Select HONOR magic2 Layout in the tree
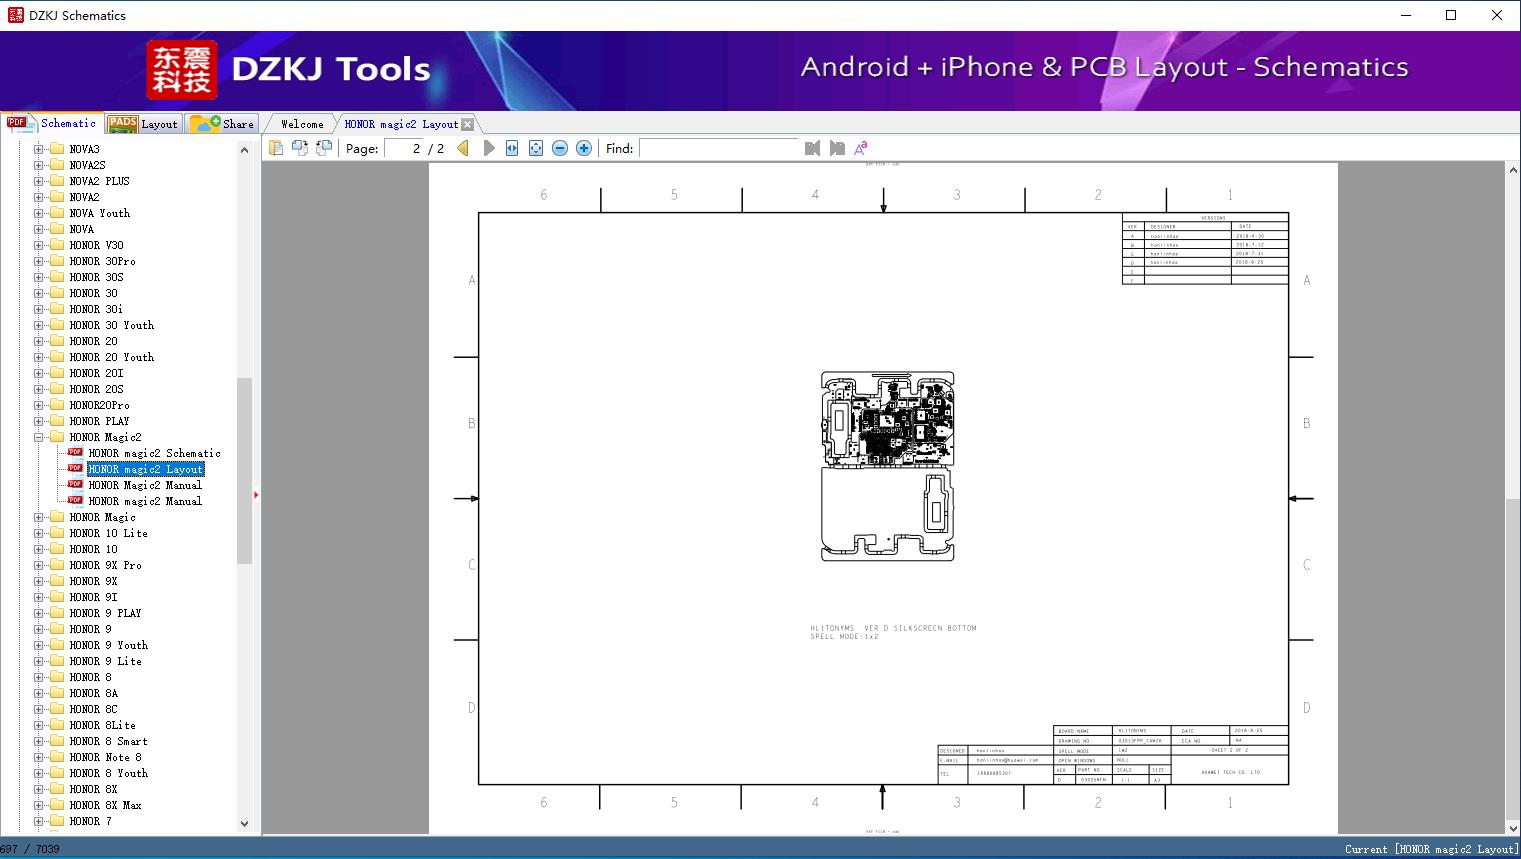Viewport: 1521px width, 859px height. 146,469
